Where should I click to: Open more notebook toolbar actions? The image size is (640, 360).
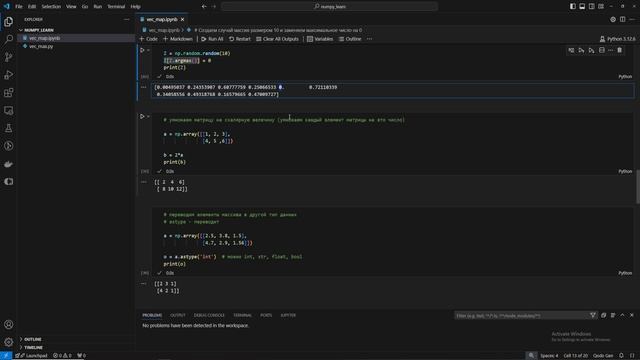coord(369,39)
